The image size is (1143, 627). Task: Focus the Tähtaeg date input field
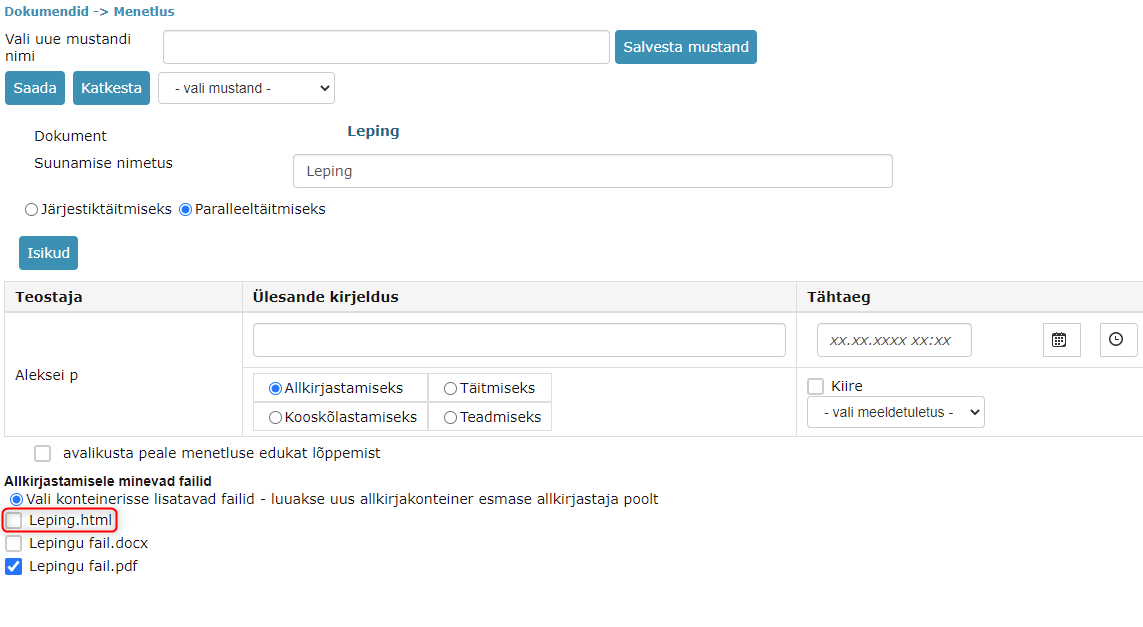(x=894, y=340)
